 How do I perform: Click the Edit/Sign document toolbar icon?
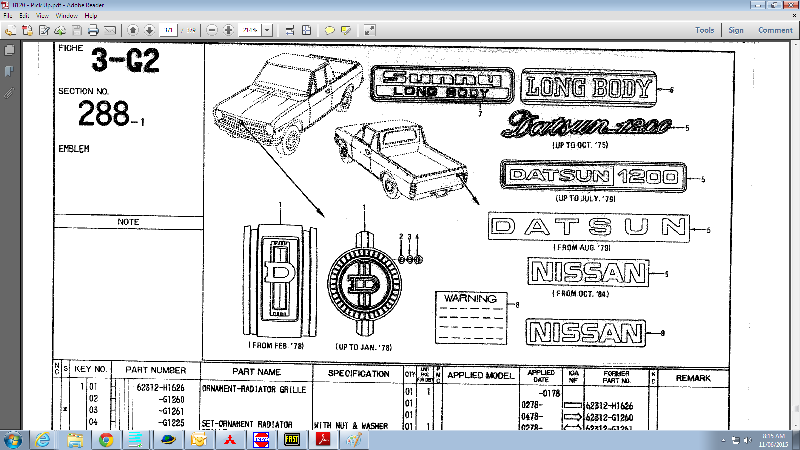point(44,31)
